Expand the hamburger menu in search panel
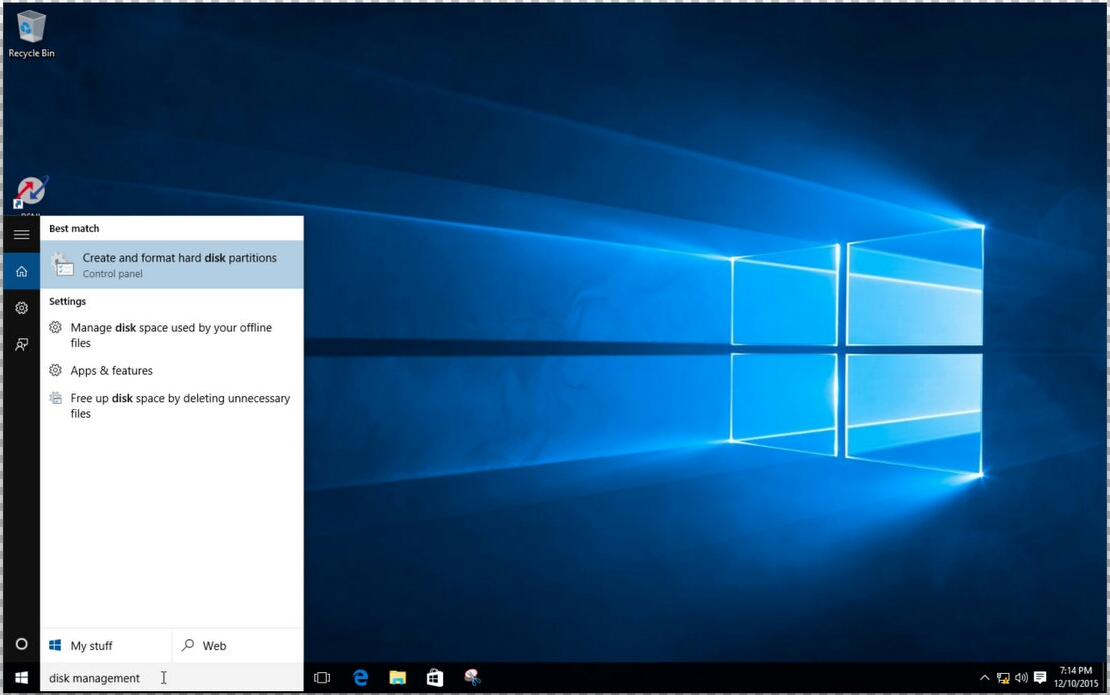The height and width of the screenshot is (695, 1110). pyautogui.click(x=22, y=234)
